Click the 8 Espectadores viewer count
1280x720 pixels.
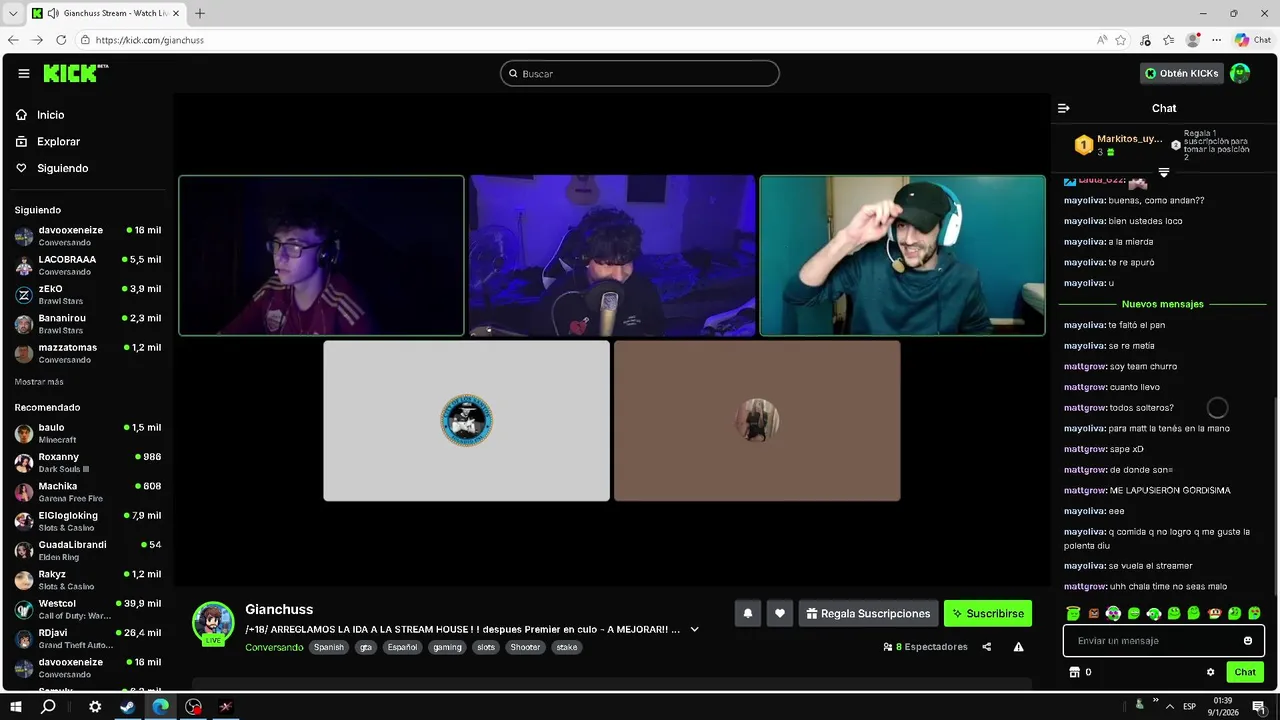[x=925, y=647]
